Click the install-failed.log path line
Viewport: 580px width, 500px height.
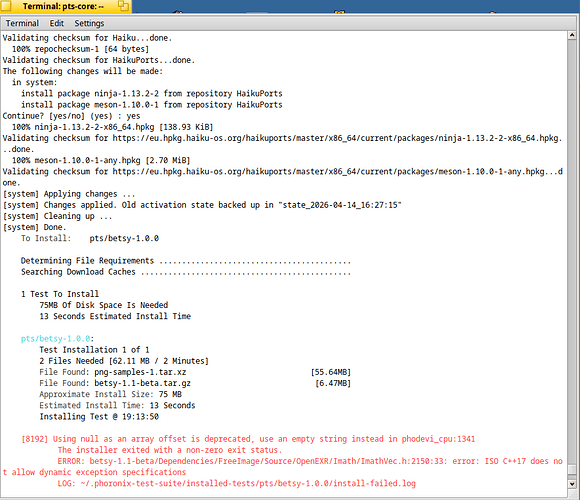click(x=236, y=483)
